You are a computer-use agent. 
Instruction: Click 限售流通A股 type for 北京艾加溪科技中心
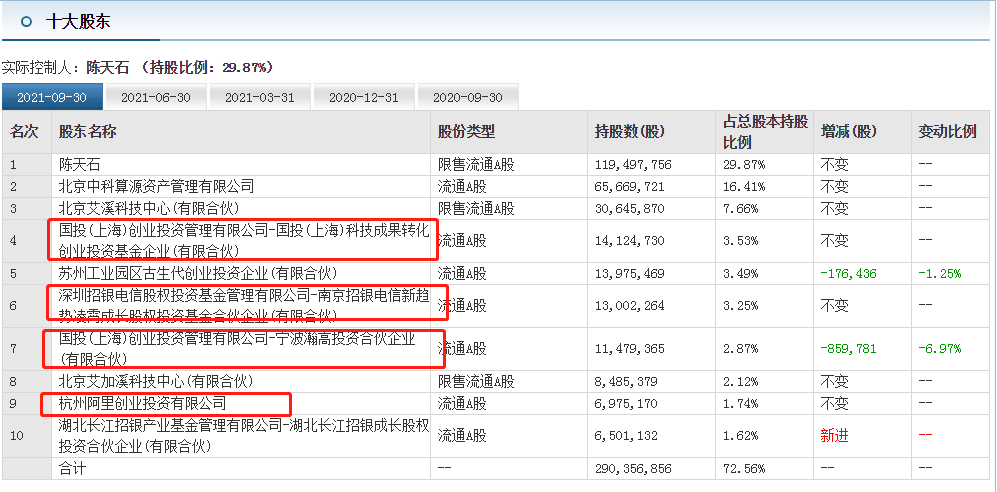476,381
